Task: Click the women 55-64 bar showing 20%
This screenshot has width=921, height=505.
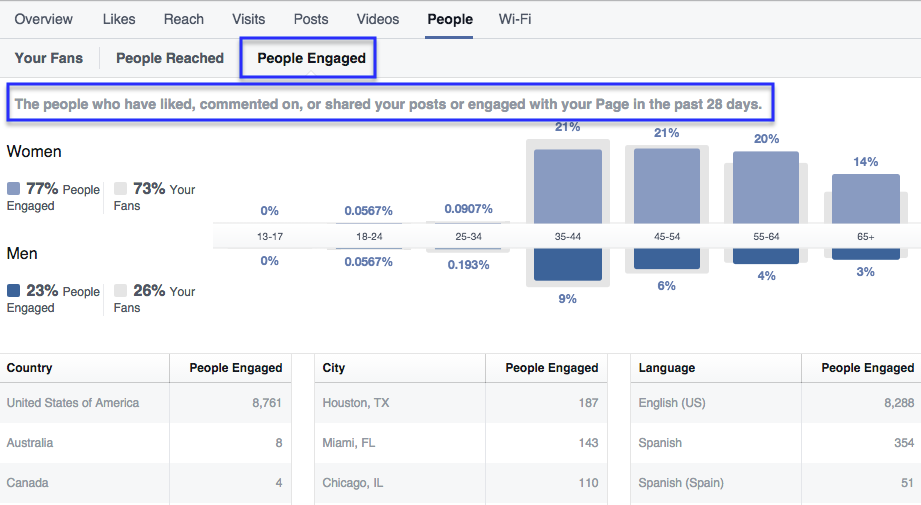Action: click(x=766, y=188)
